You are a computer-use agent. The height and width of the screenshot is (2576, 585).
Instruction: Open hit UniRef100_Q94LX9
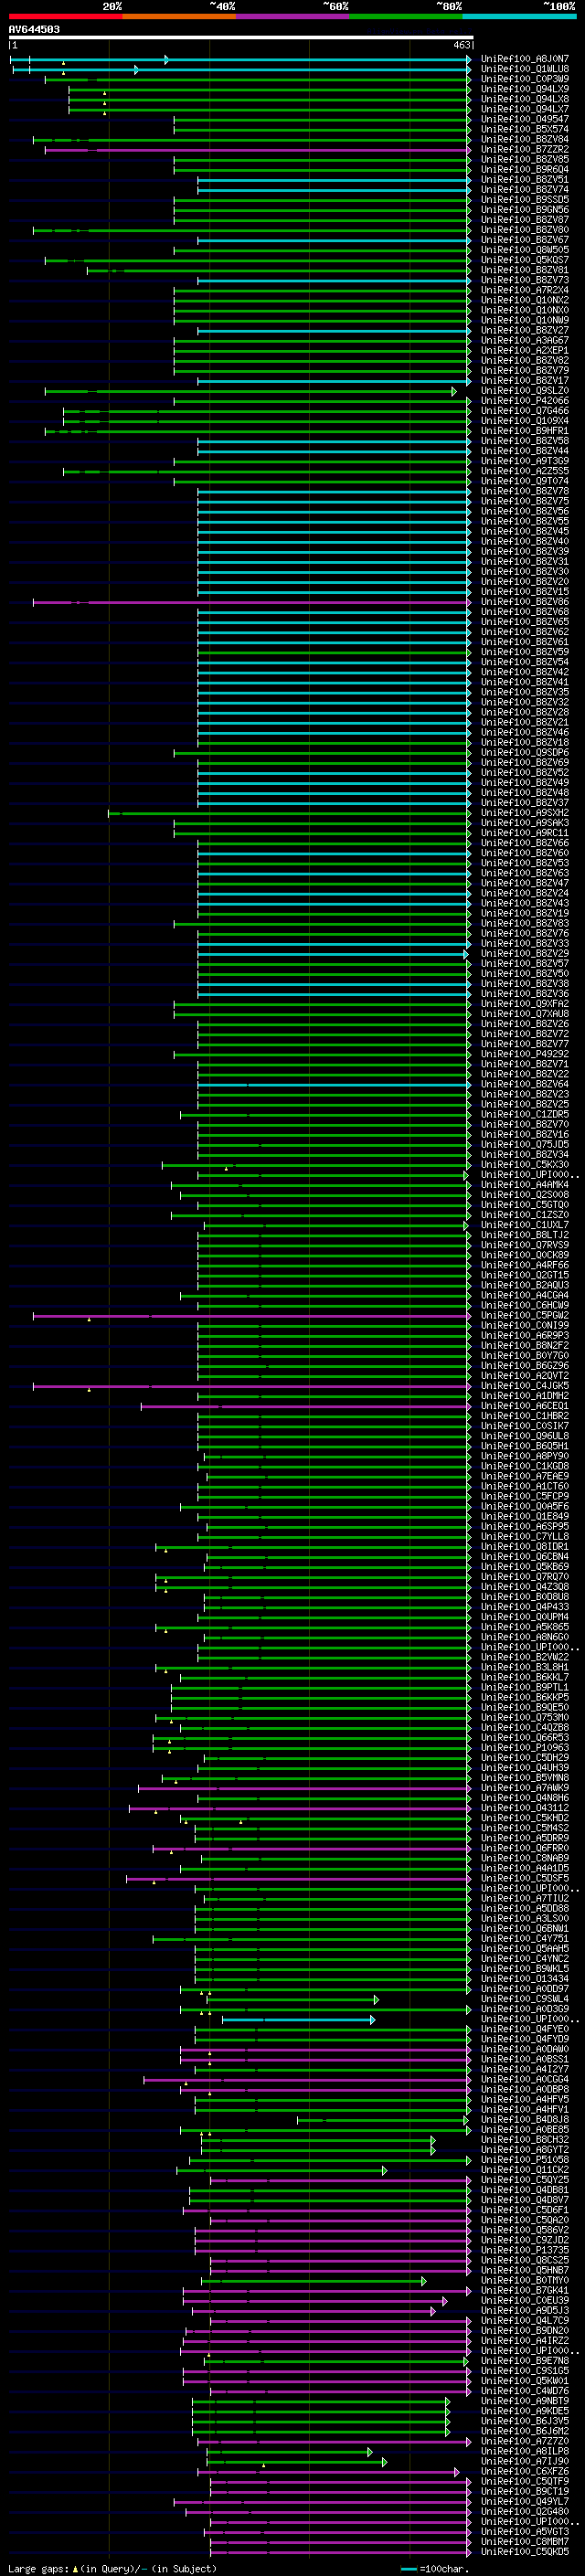point(525,89)
